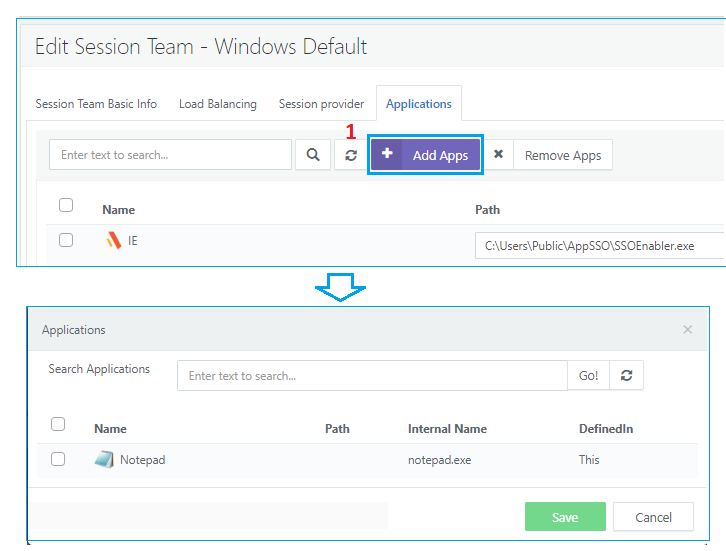Click the Name column header in top table
The height and width of the screenshot is (551, 726).
(119, 210)
